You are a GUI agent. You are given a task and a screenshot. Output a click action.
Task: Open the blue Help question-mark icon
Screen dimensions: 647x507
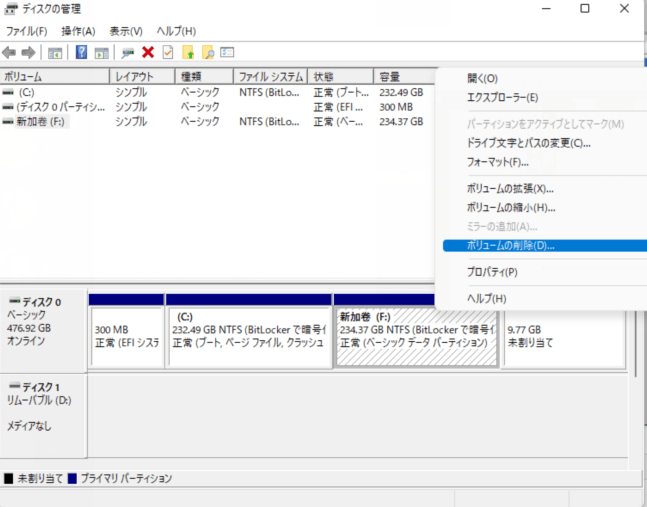[x=81, y=52]
